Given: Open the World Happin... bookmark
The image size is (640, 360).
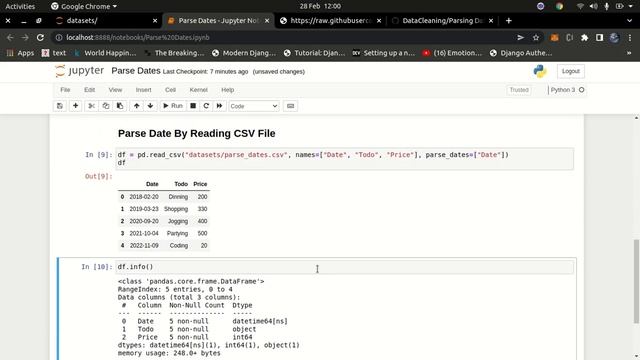Looking at the screenshot, I should pos(105,53).
